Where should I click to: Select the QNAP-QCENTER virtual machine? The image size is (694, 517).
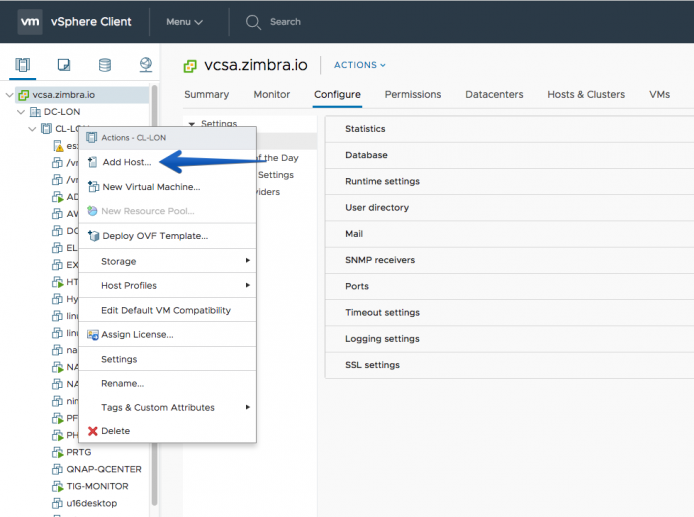tap(104, 469)
